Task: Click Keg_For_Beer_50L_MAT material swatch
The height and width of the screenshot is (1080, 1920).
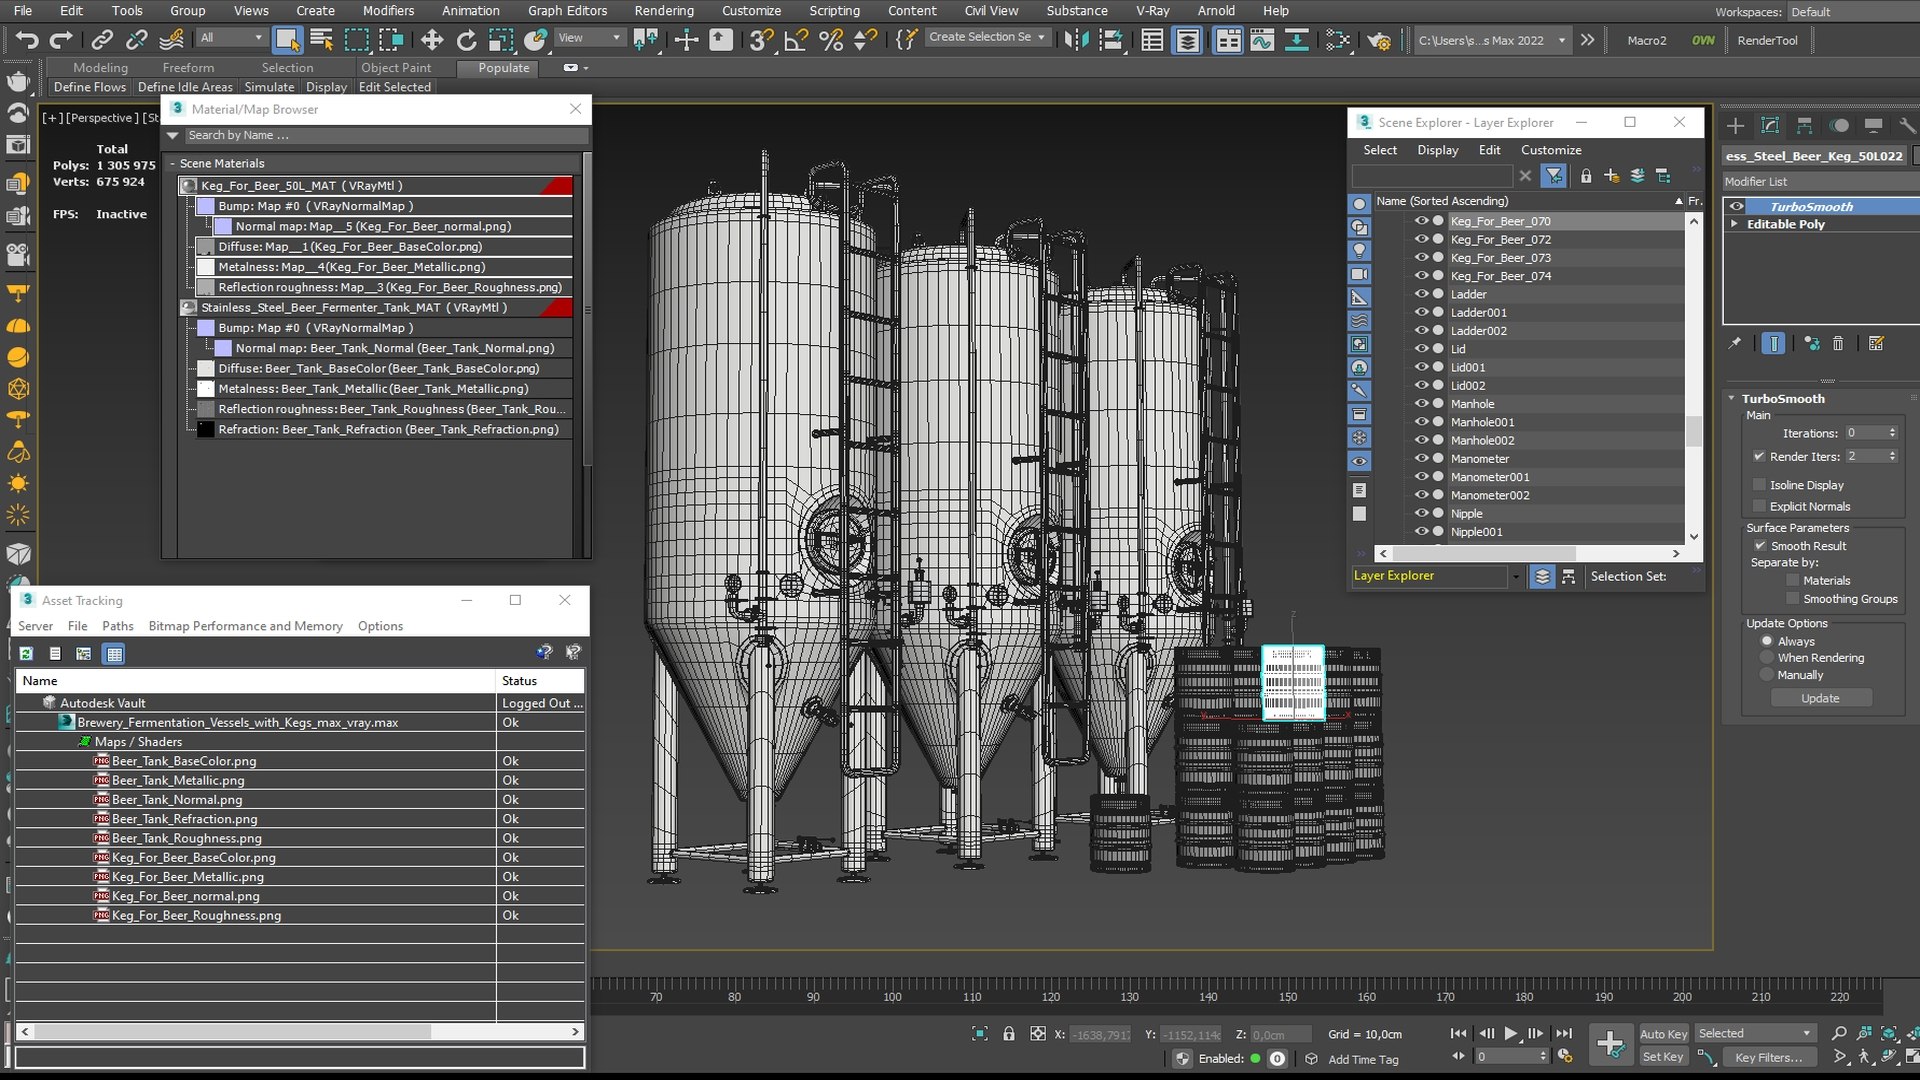Action: tap(189, 186)
